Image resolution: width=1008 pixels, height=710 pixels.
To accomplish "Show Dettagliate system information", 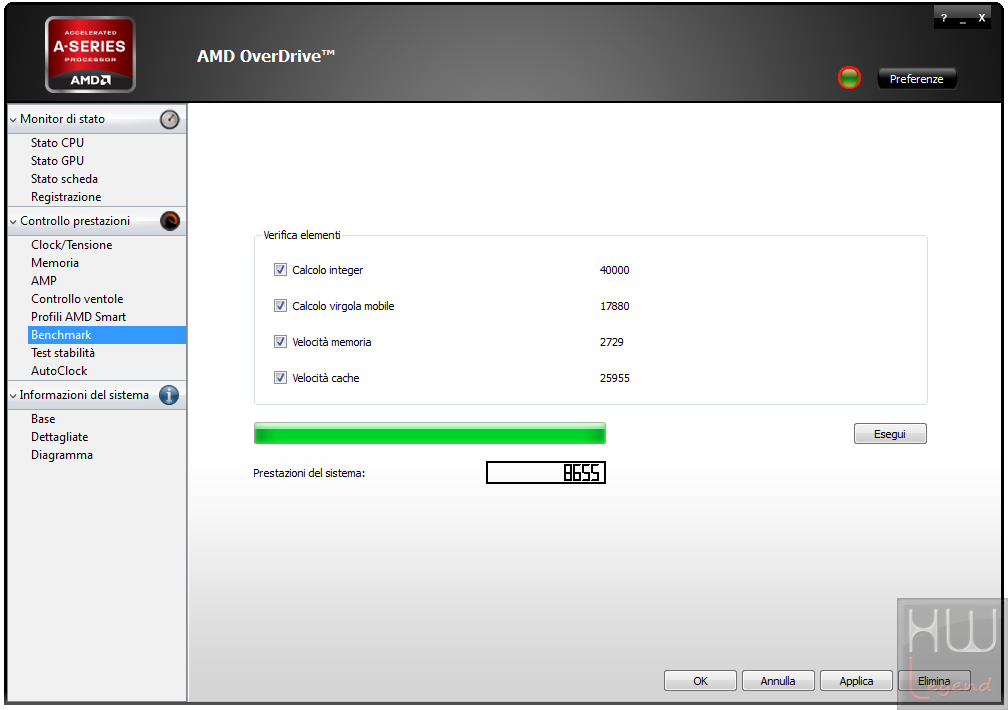I will click(60, 437).
